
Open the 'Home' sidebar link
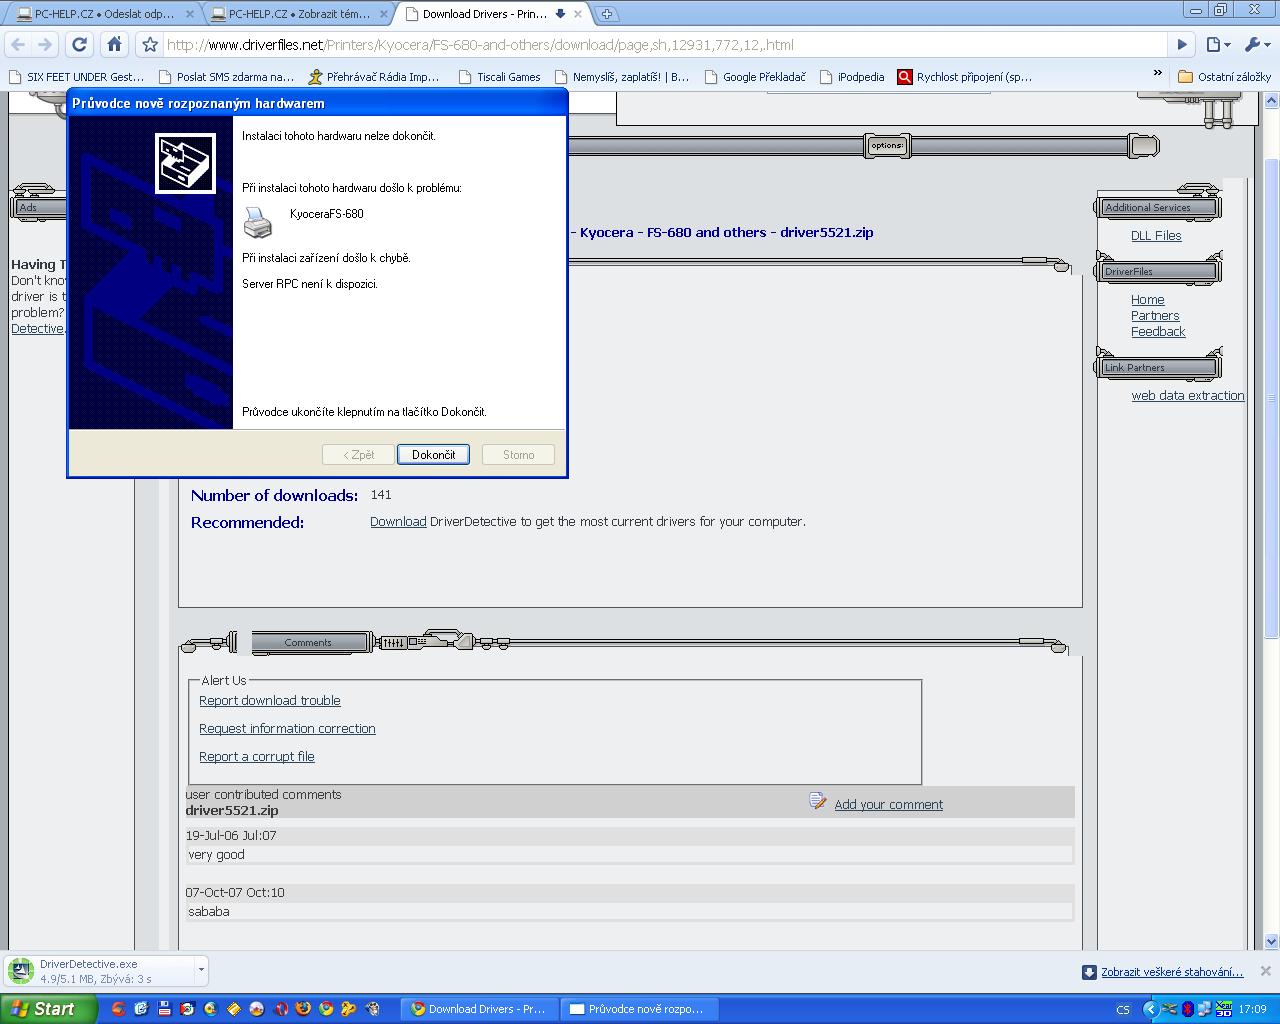1147,300
